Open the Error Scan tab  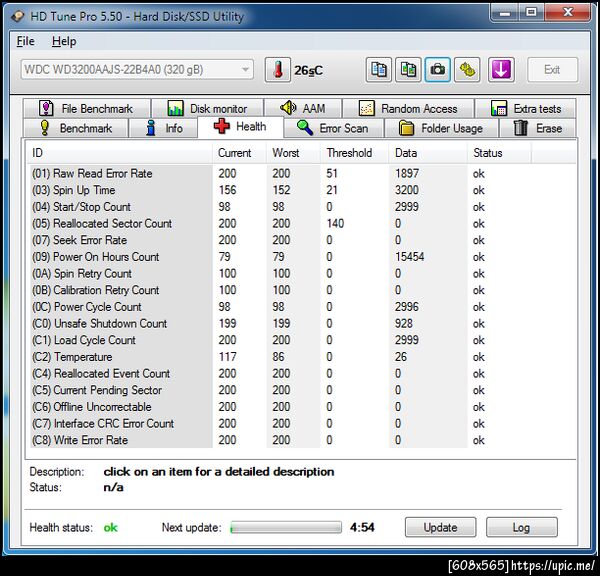(333, 128)
